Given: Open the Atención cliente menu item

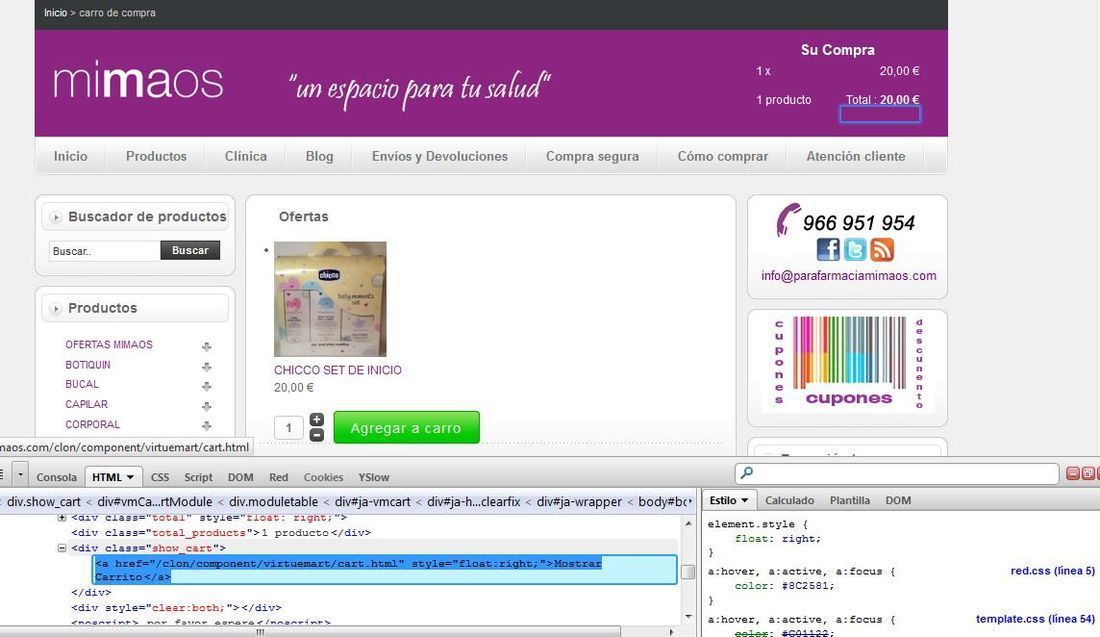Looking at the screenshot, I should click(856, 156).
